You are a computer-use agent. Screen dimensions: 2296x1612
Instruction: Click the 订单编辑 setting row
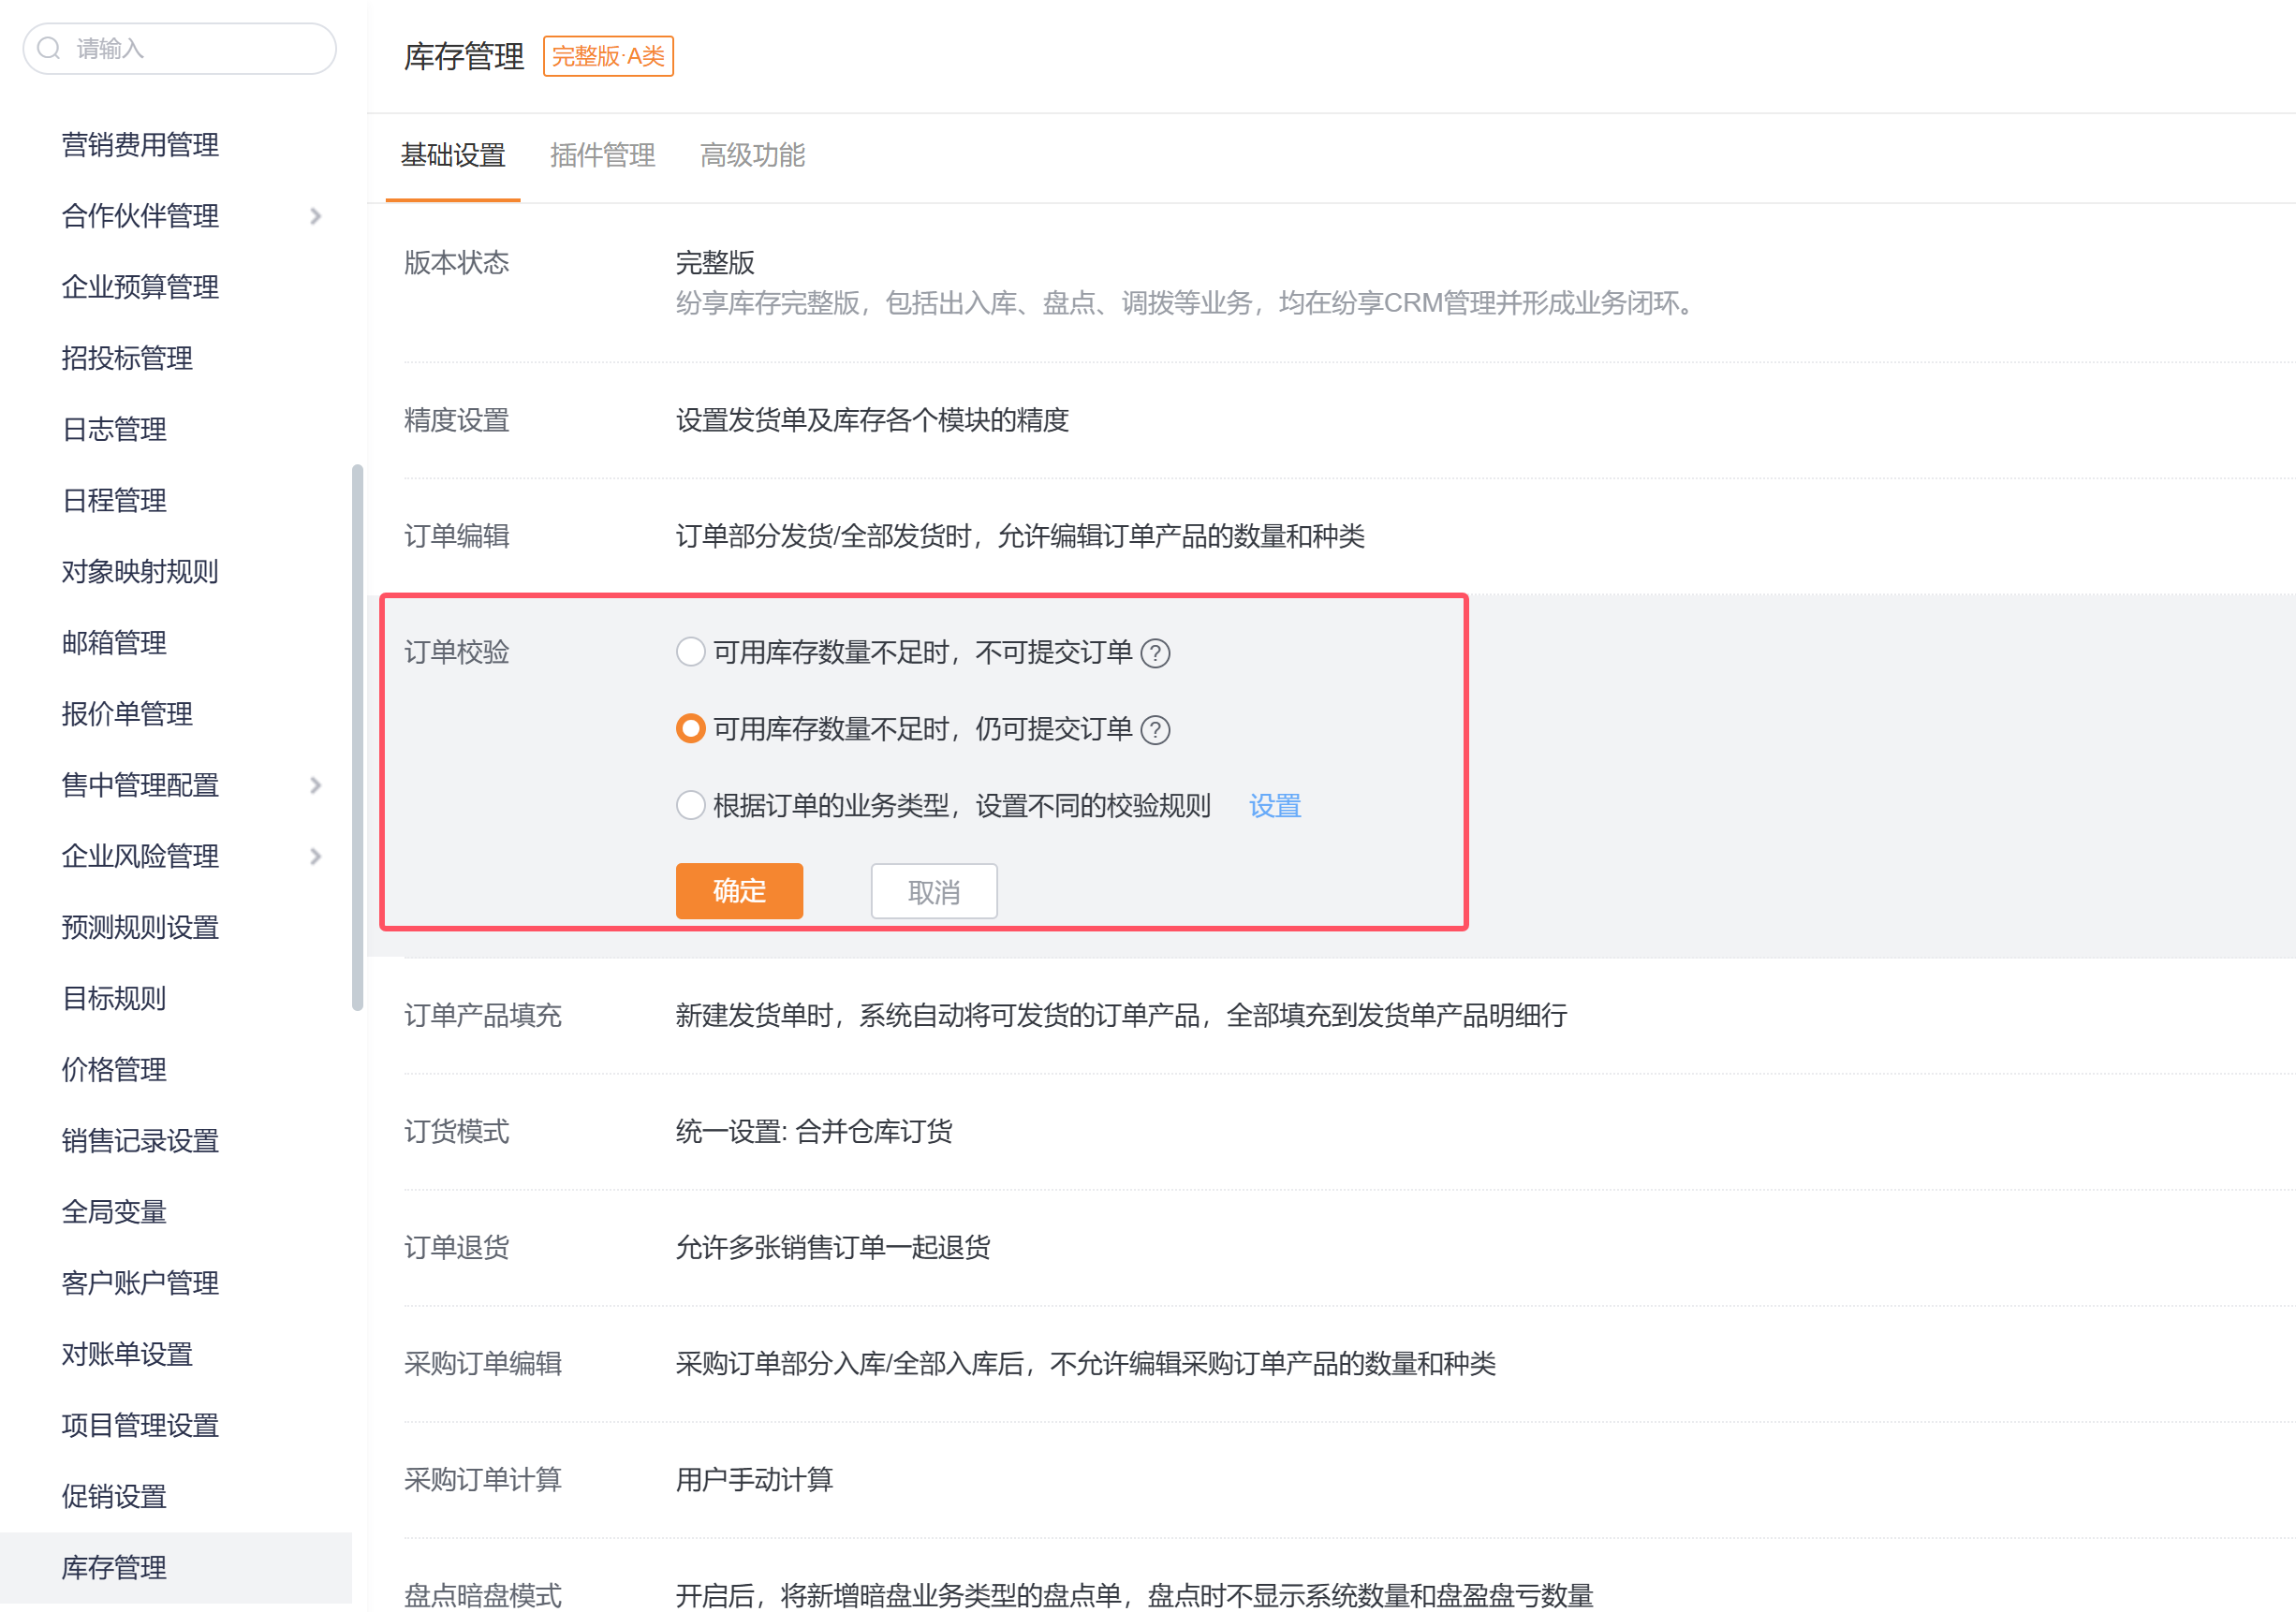coord(1020,537)
